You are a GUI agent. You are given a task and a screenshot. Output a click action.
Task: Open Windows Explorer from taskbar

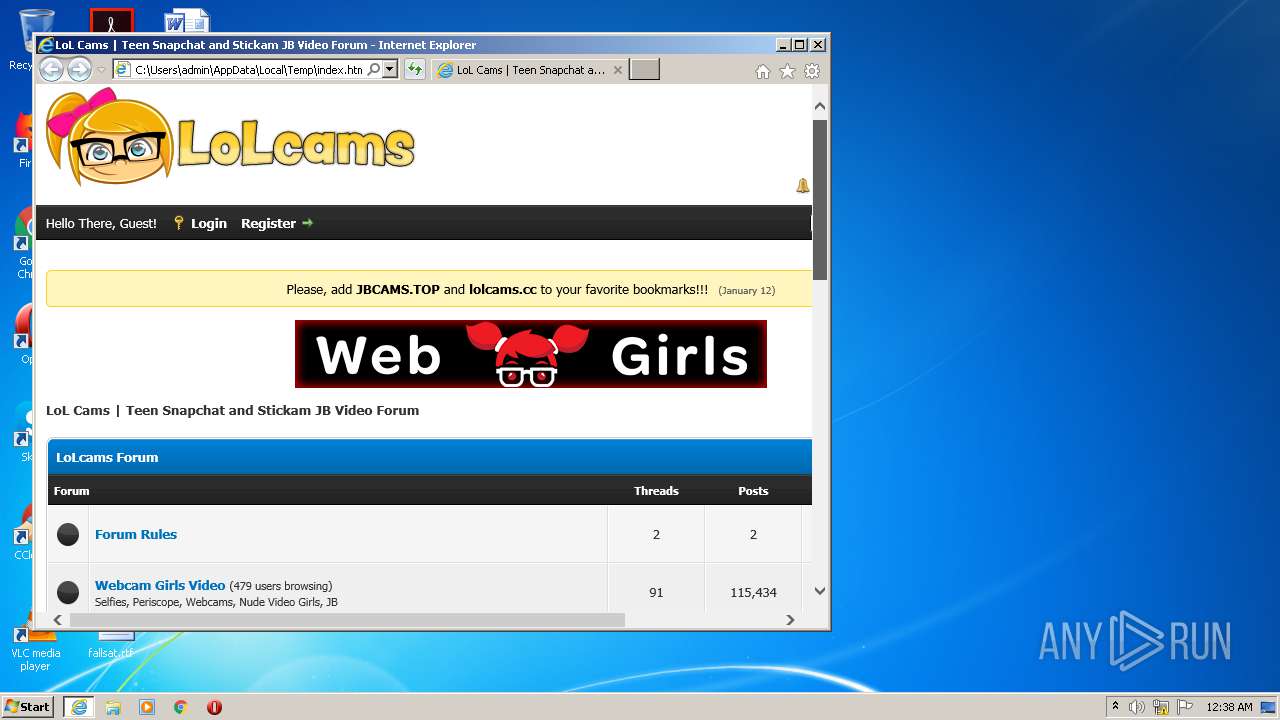click(113, 707)
